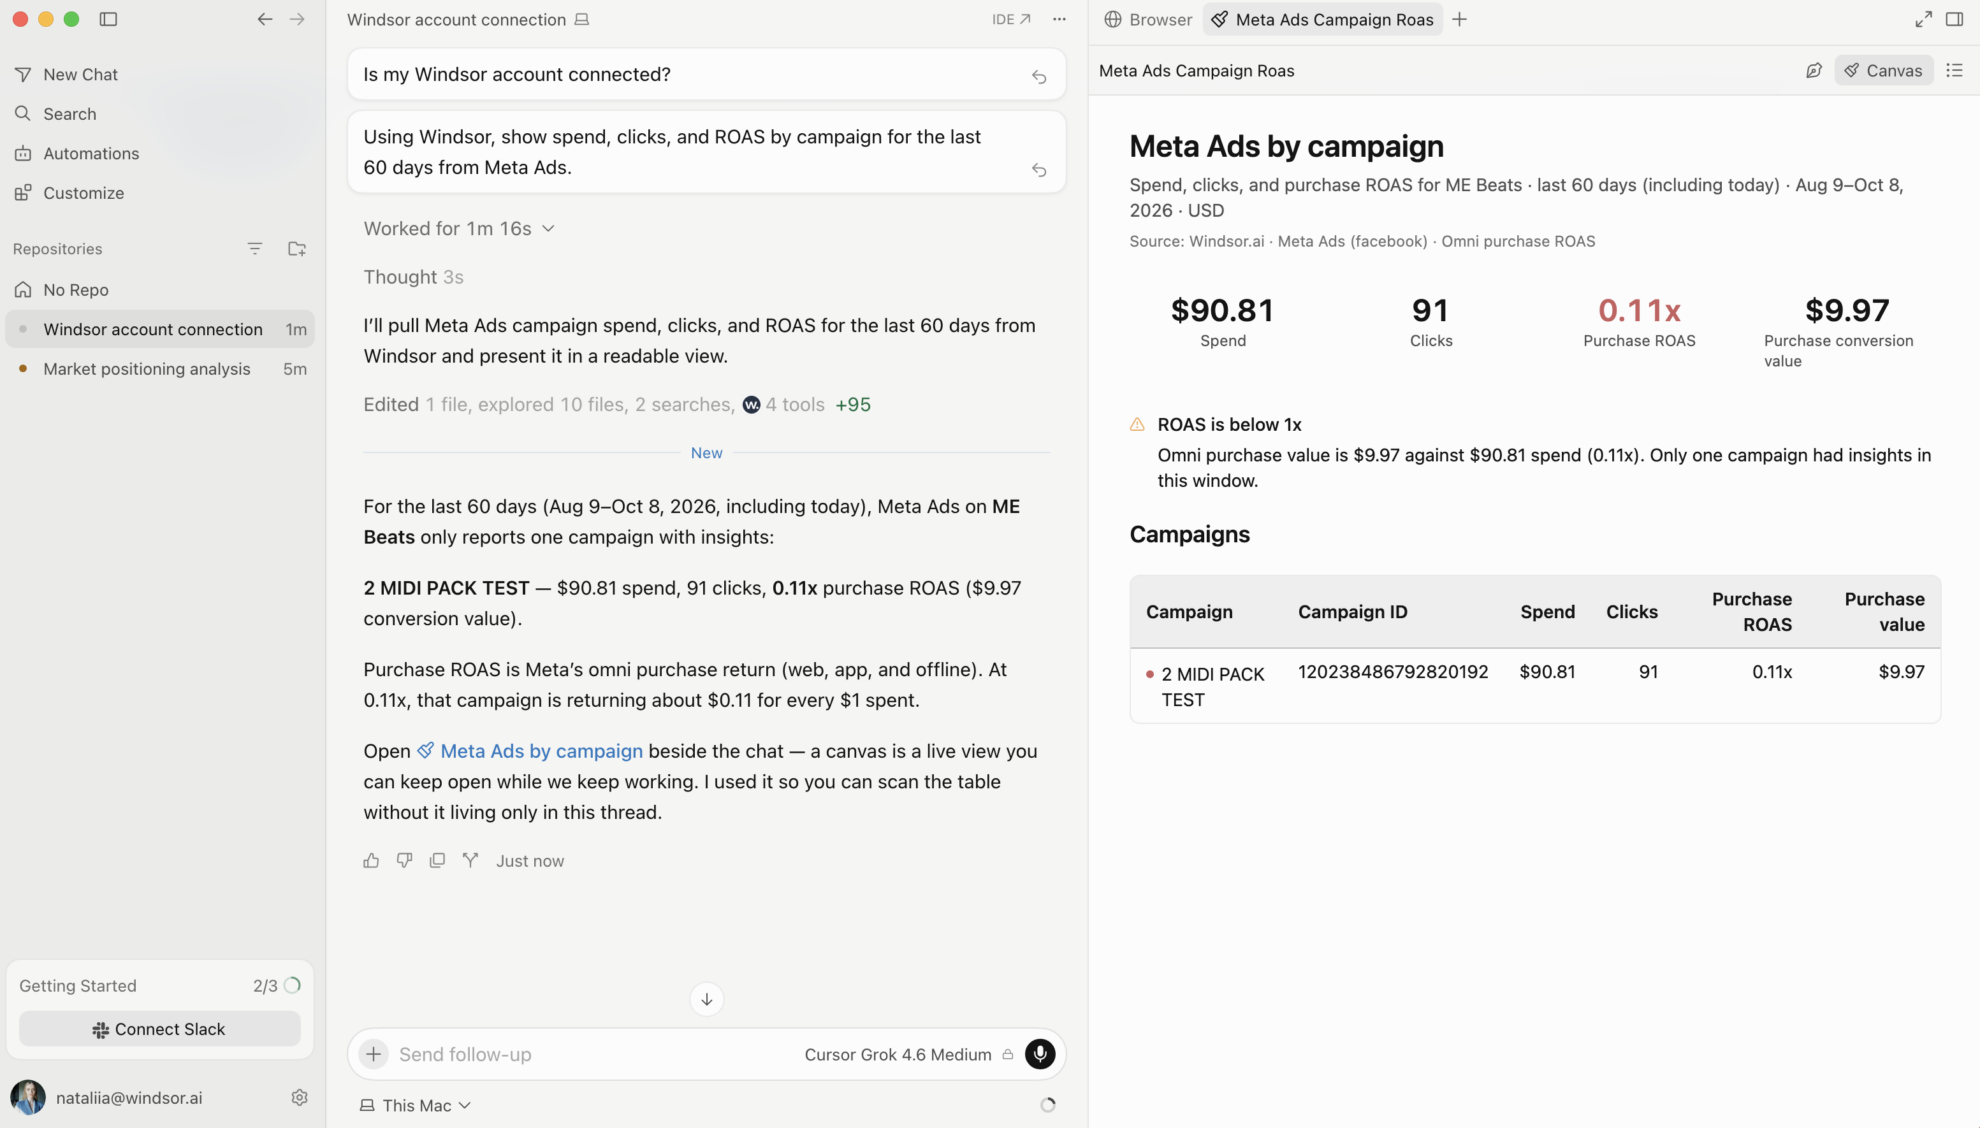Image resolution: width=1980 pixels, height=1128 pixels.
Task: Revert the 'Is my Windsor account connected?' message
Action: (1039, 76)
